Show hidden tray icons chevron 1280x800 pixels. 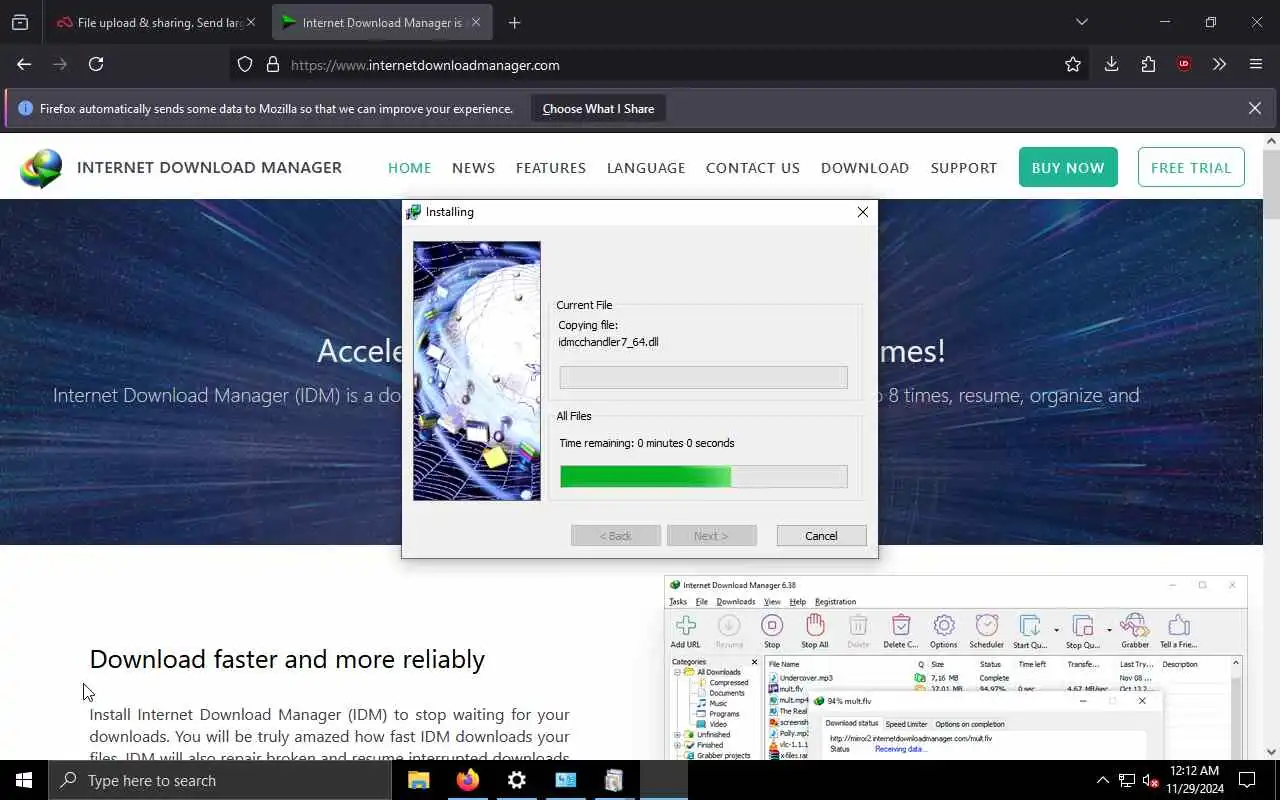point(1103,780)
